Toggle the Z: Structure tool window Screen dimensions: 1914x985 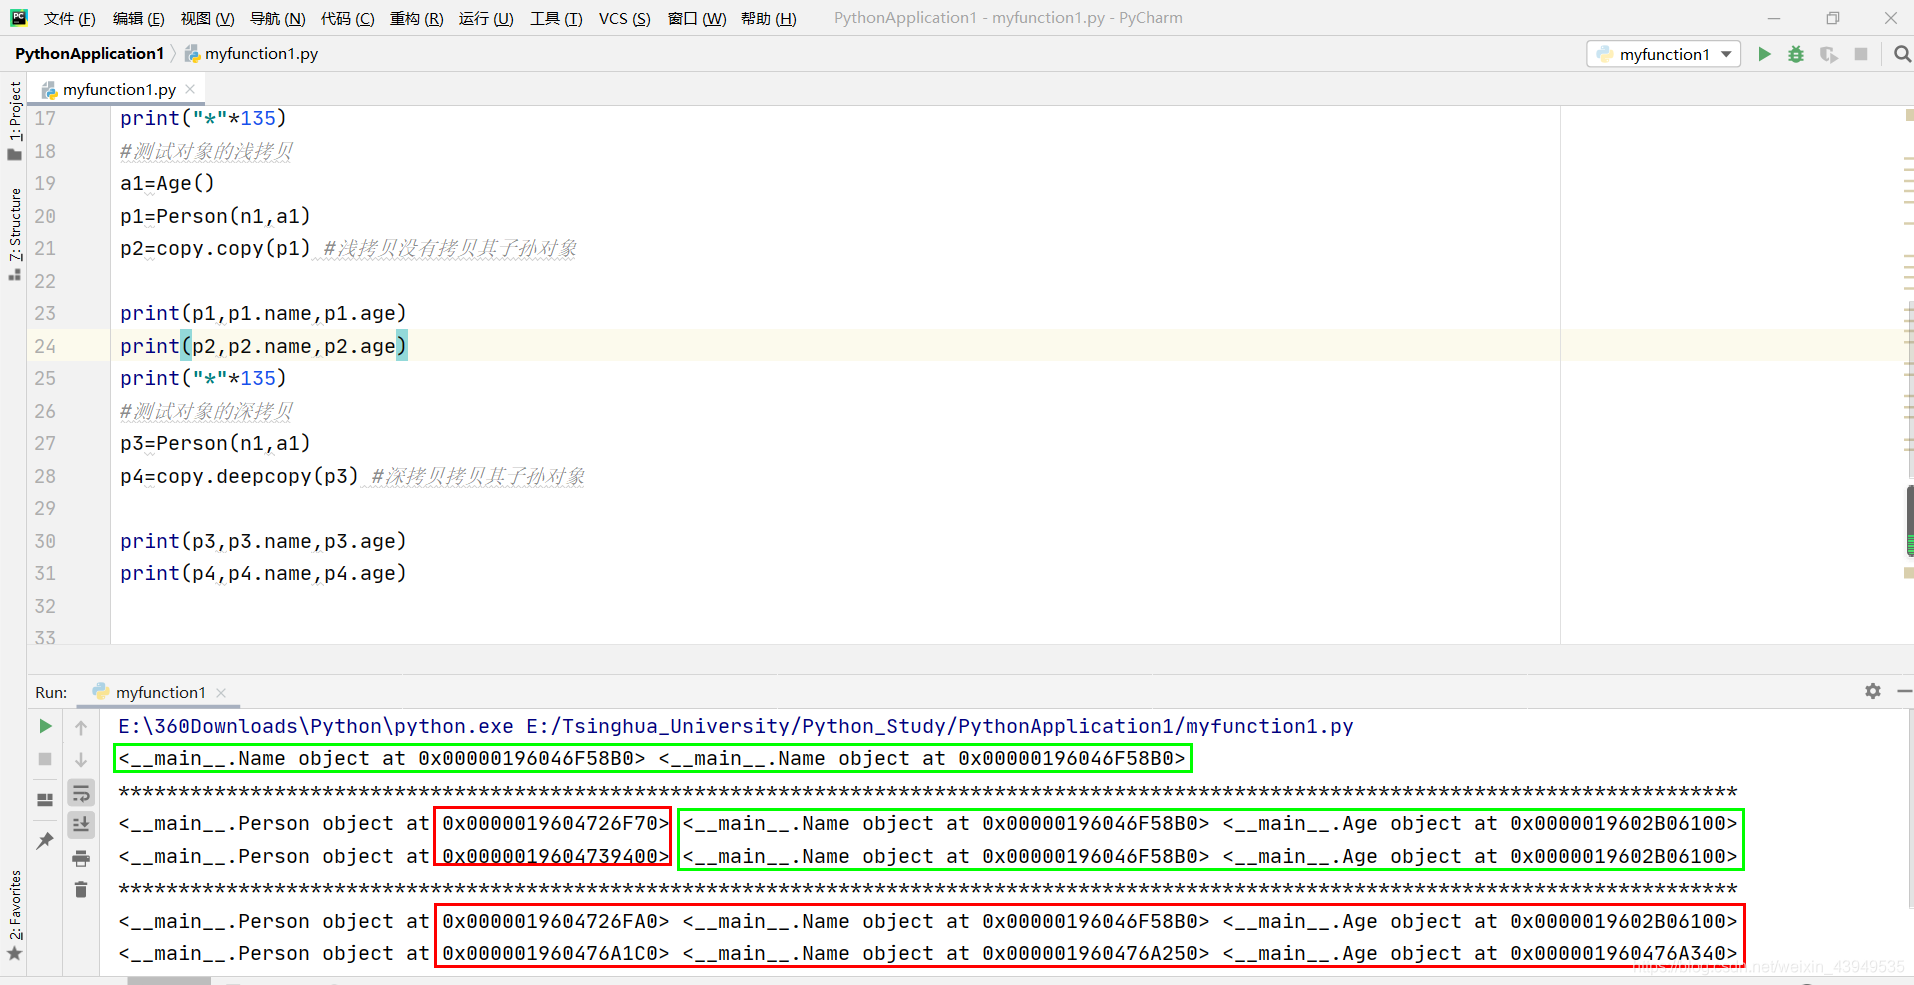point(14,233)
